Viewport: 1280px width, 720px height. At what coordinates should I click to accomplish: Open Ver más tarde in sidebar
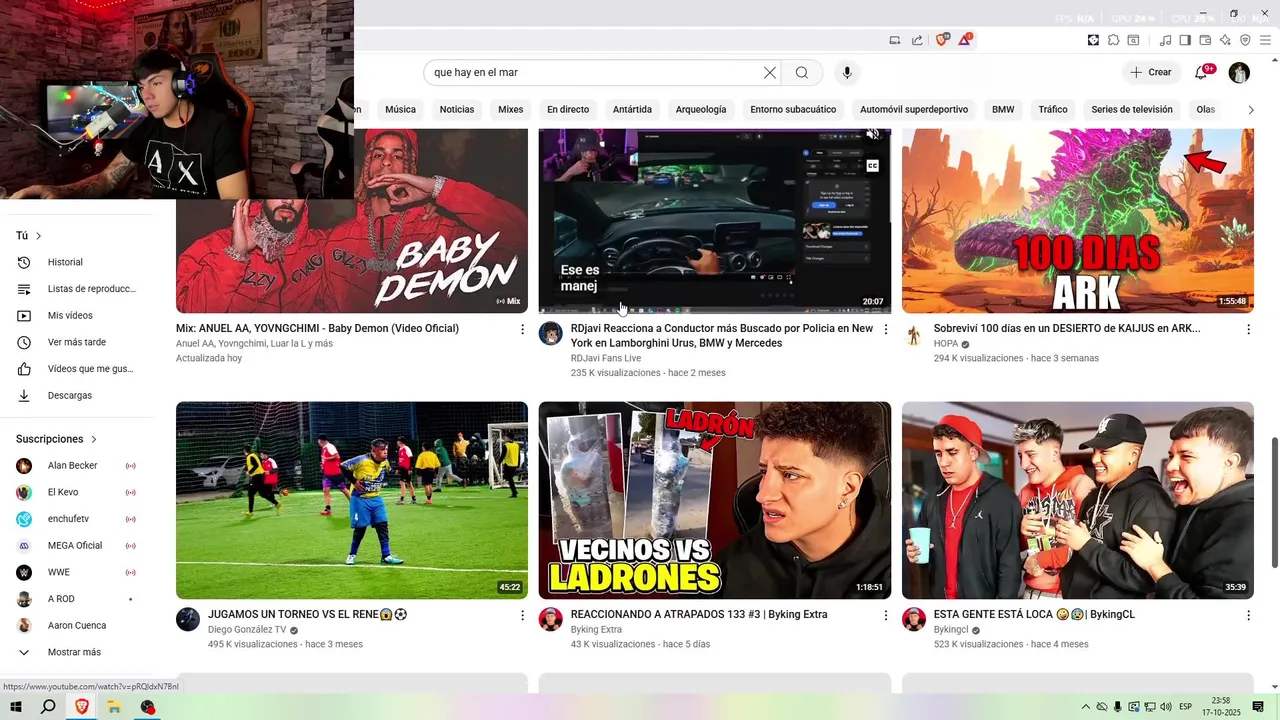coord(76,342)
